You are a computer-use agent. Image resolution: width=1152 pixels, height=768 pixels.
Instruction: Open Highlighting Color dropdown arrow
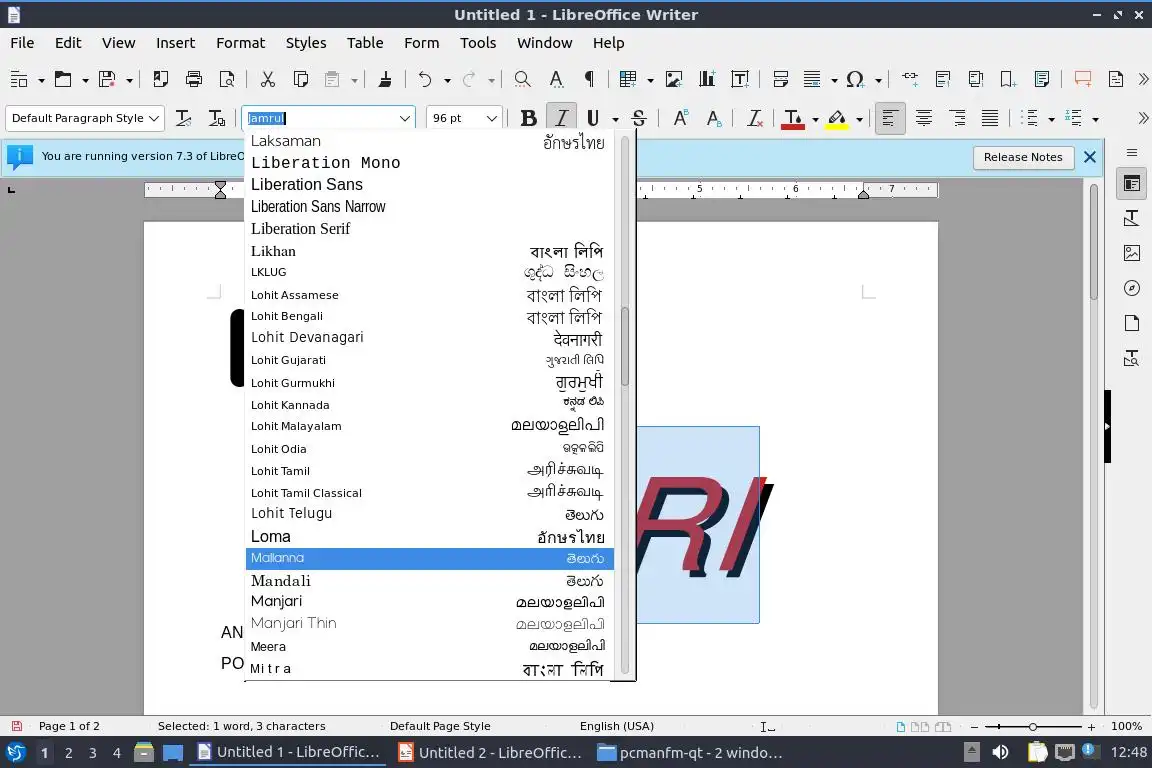tap(859, 119)
